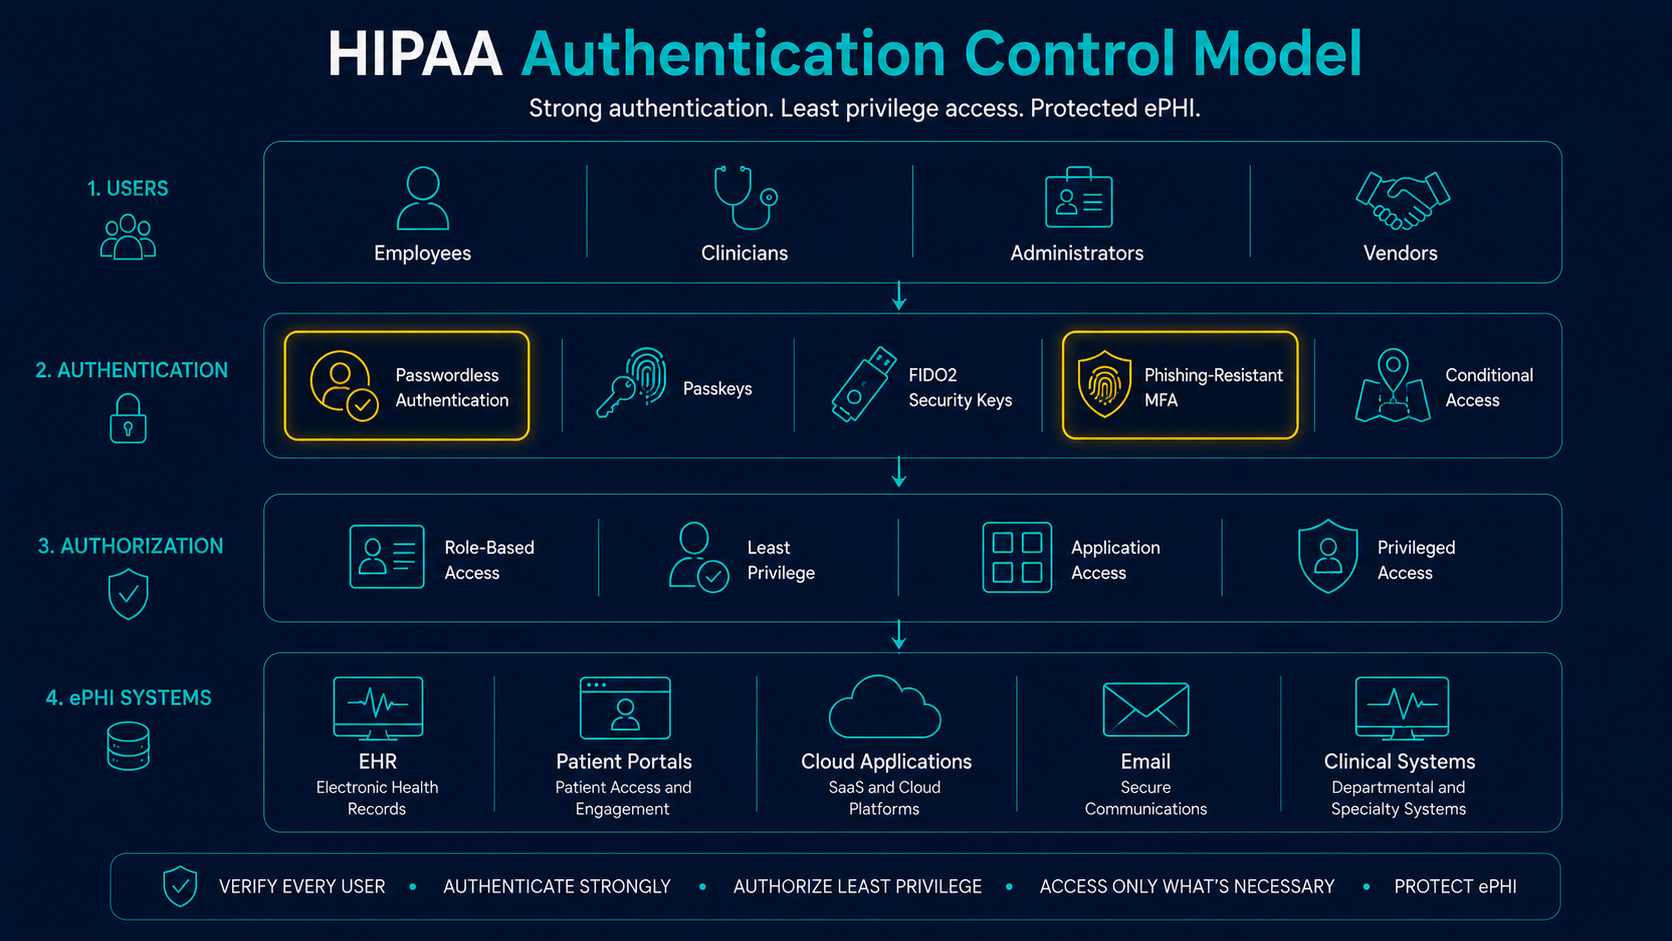Screen dimensions: 1672x941
Task: Click the Phishing-Resistant MFA shield fingerprint icon
Action: pyautogui.click(x=1104, y=384)
